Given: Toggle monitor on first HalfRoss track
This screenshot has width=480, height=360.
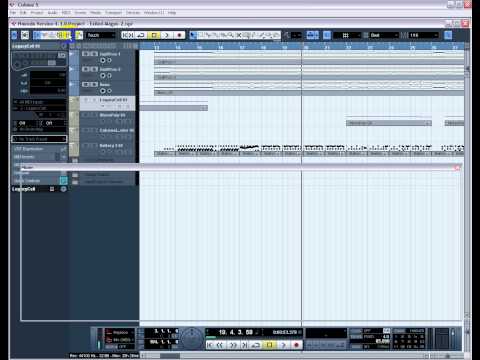Looking at the screenshot, I should 109,60.
